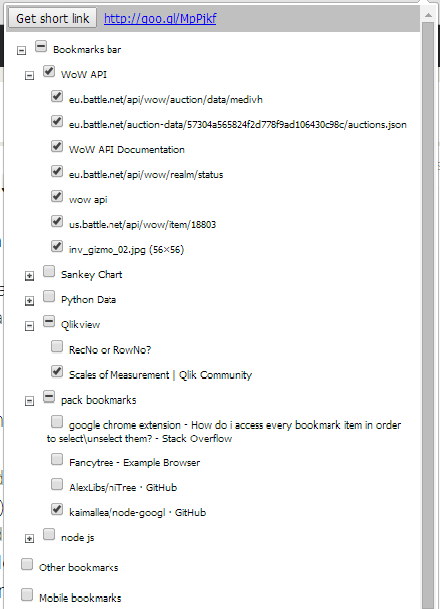
Task: Expand the node js folder
Action: (x=30, y=539)
